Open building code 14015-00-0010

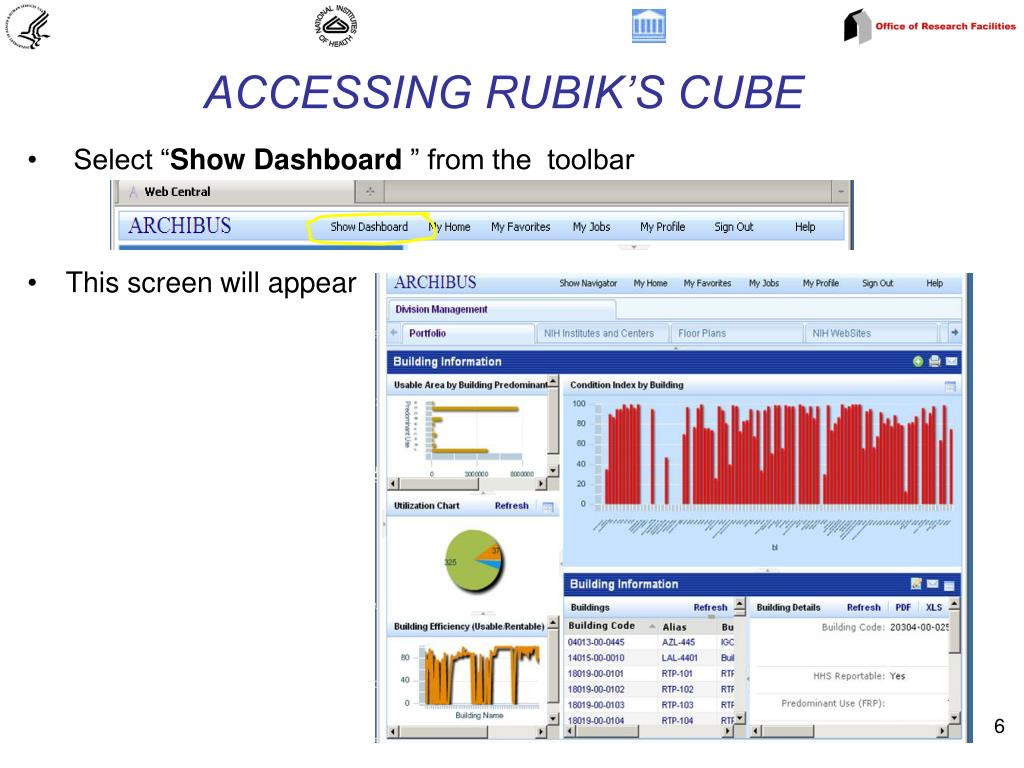596,658
